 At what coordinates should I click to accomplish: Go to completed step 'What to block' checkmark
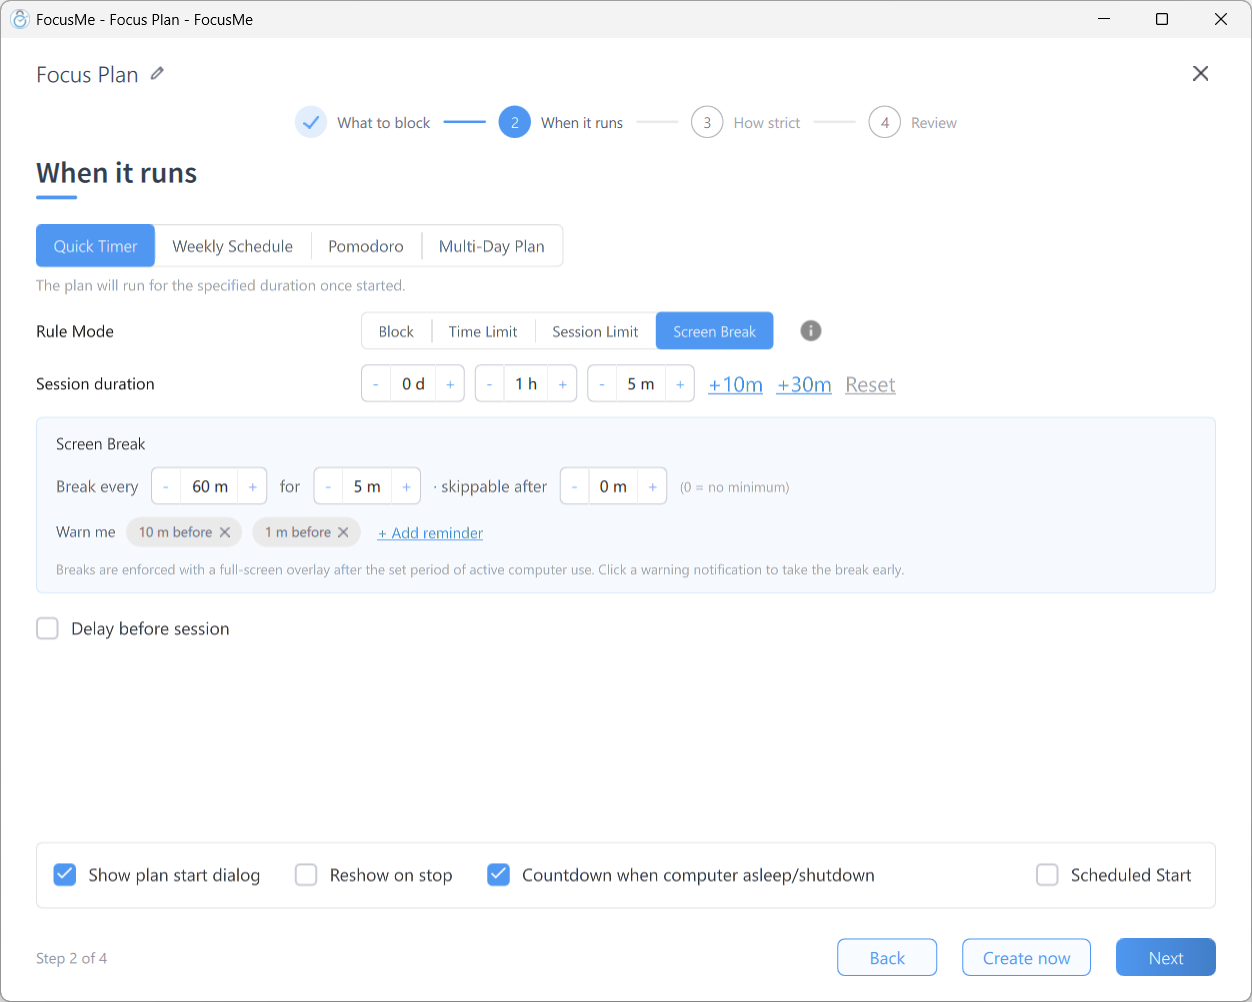(x=311, y=122)
